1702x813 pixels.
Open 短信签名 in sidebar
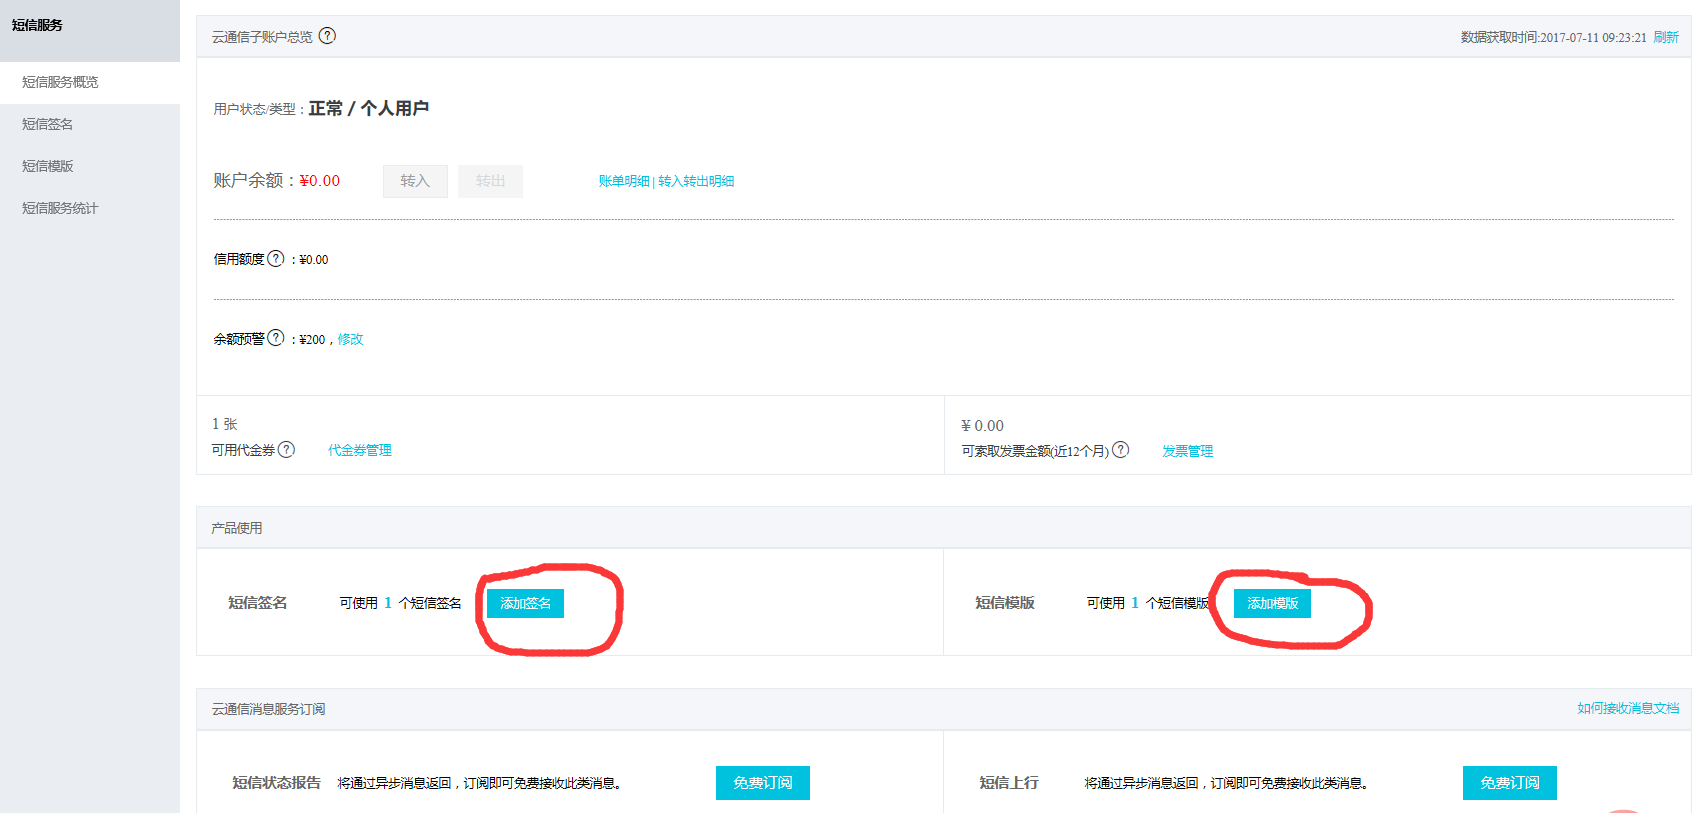click(90, 124)
